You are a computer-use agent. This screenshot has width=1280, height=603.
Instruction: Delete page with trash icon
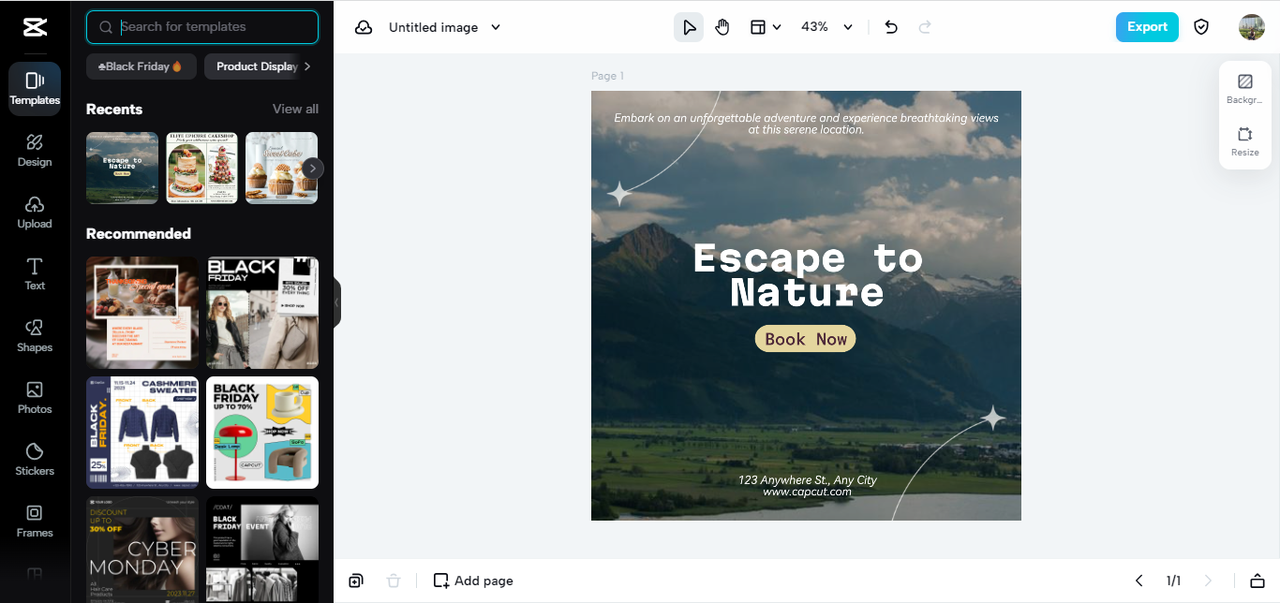coord(394,581)
